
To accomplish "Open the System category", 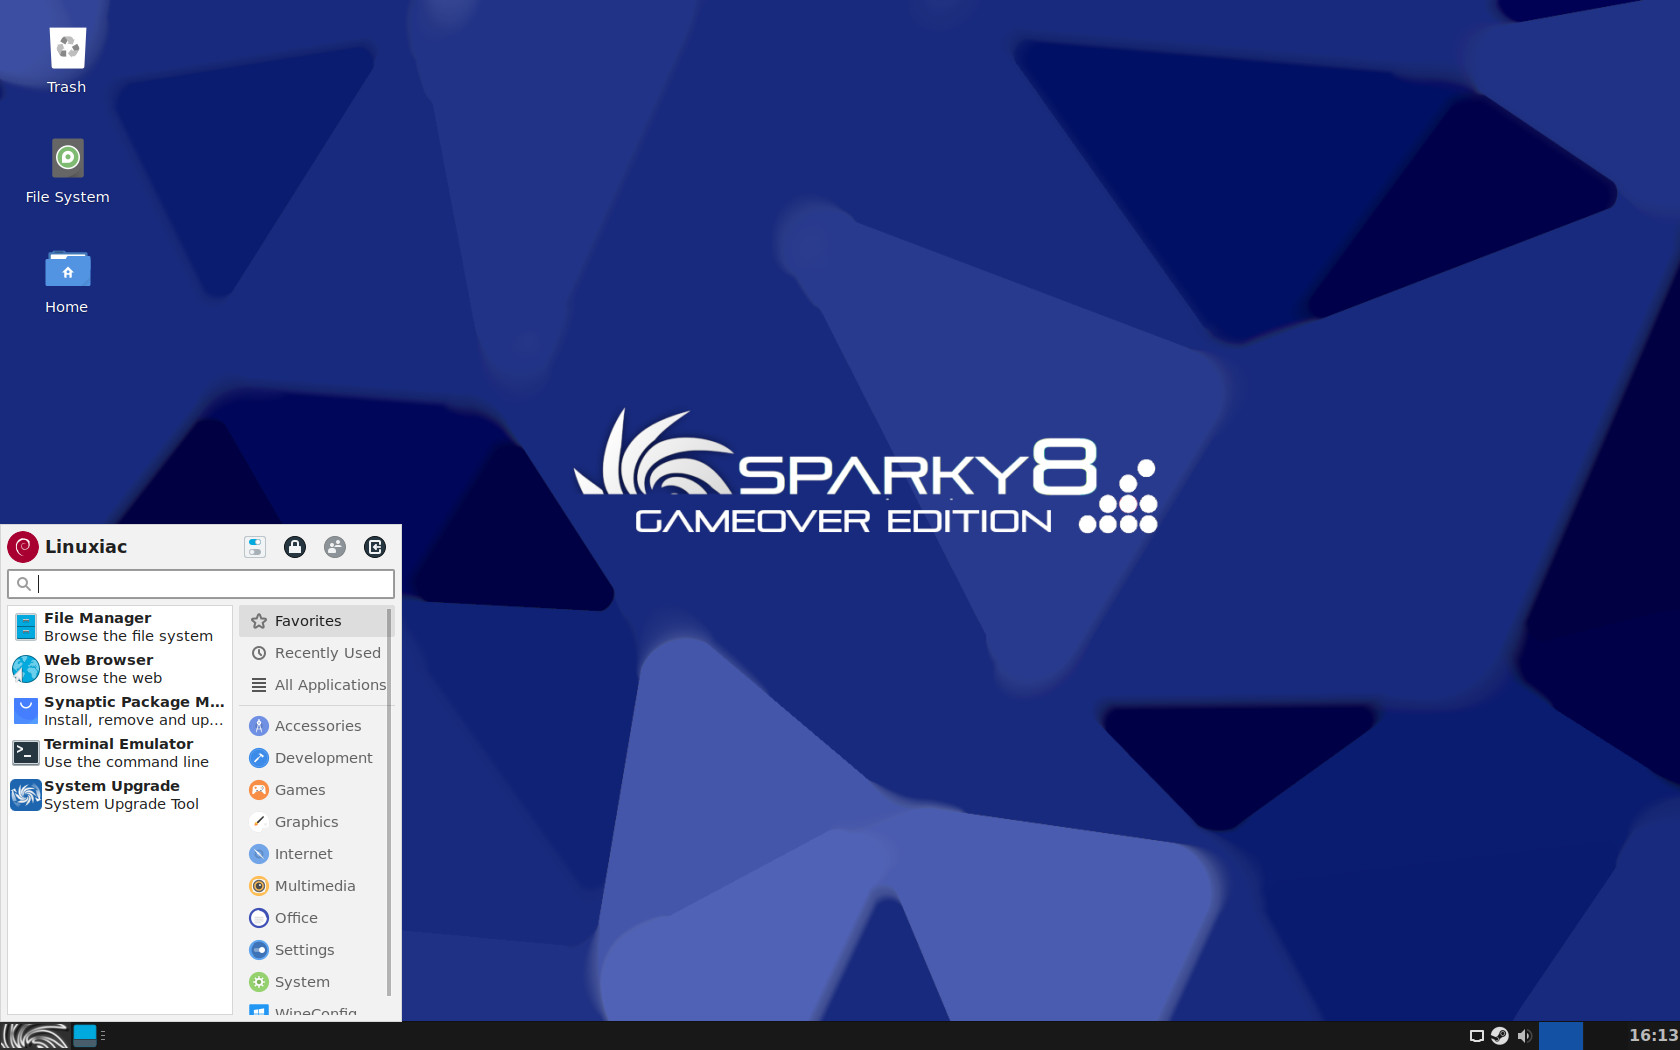I will (314, 982).
